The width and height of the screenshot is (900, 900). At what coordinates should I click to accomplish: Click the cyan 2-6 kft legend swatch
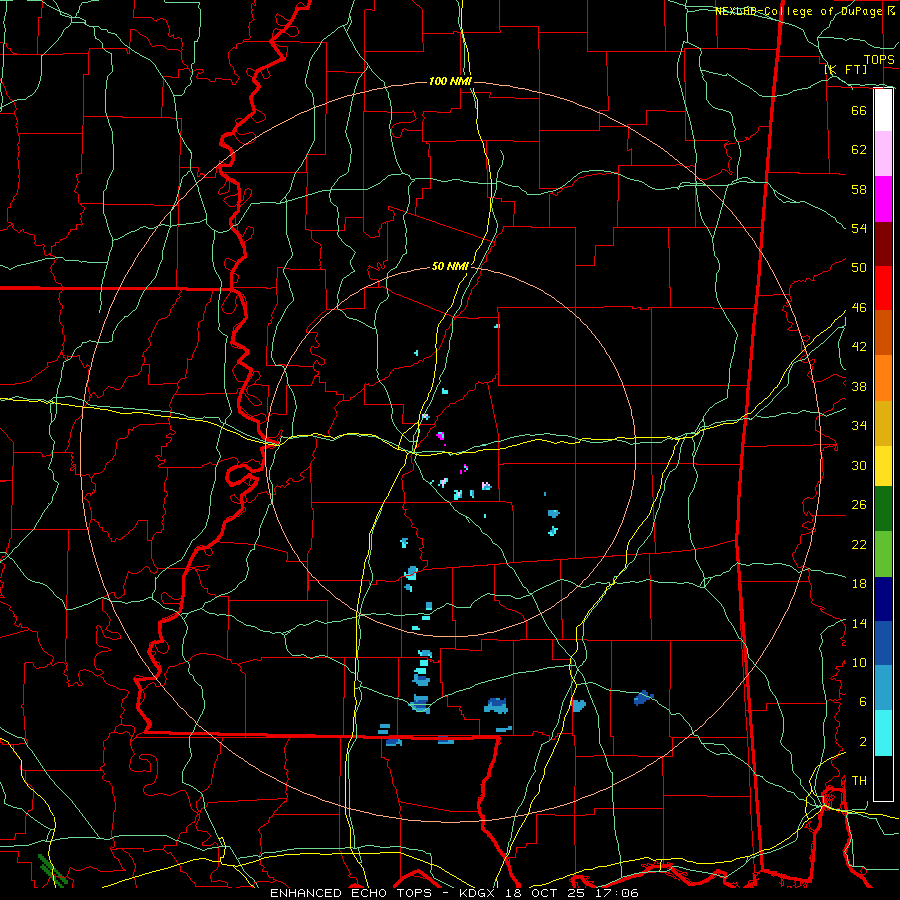pyautogui.click(x=883, y=733)
